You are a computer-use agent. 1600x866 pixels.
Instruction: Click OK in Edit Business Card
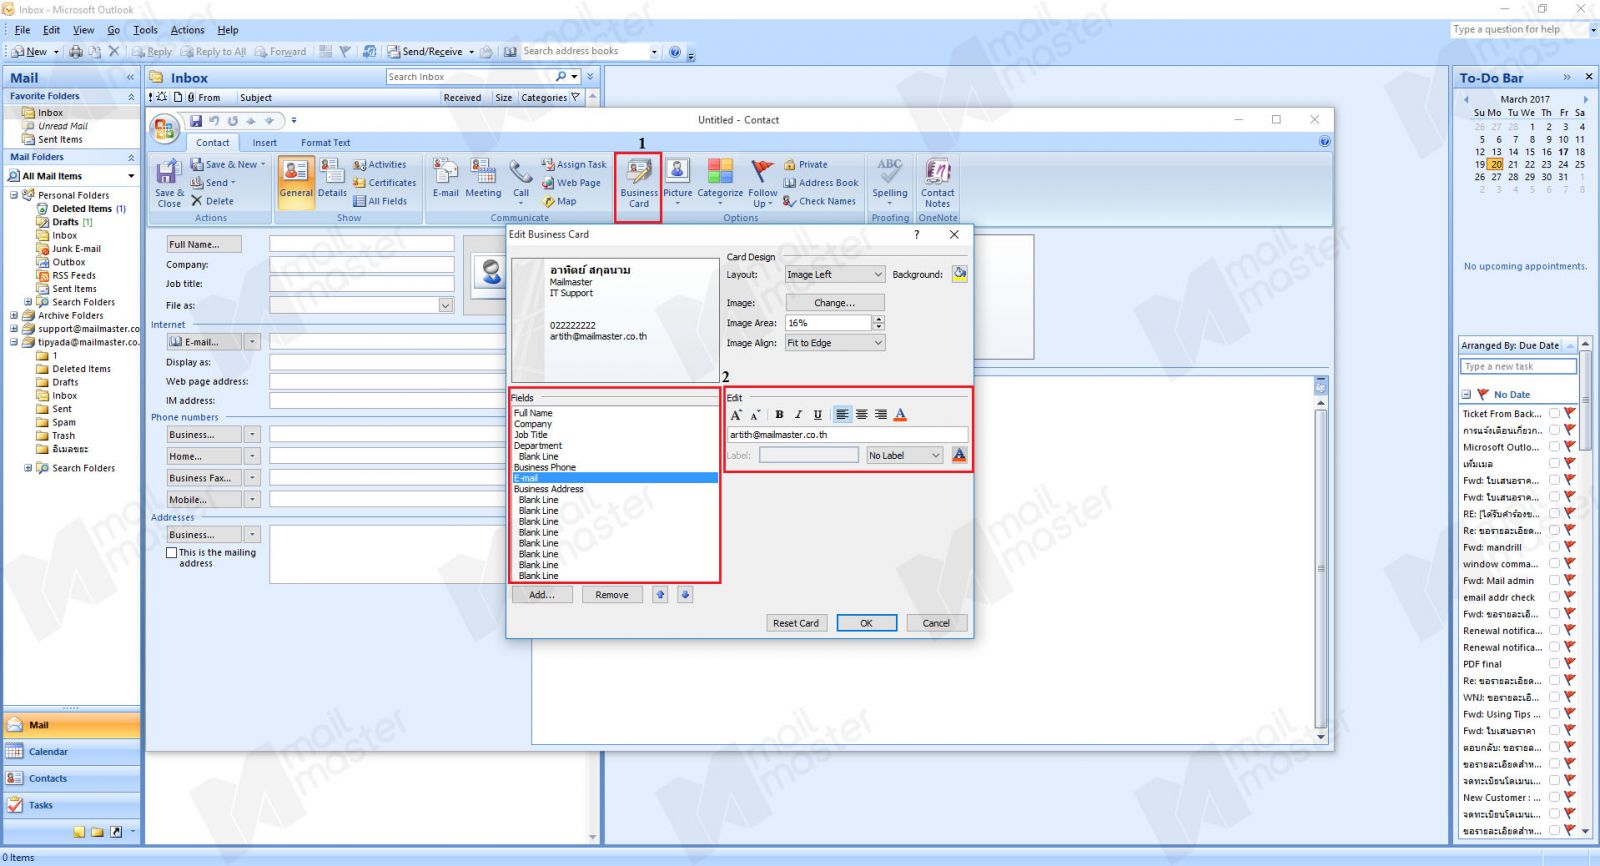pyautogui.click(x=866, y=623)
